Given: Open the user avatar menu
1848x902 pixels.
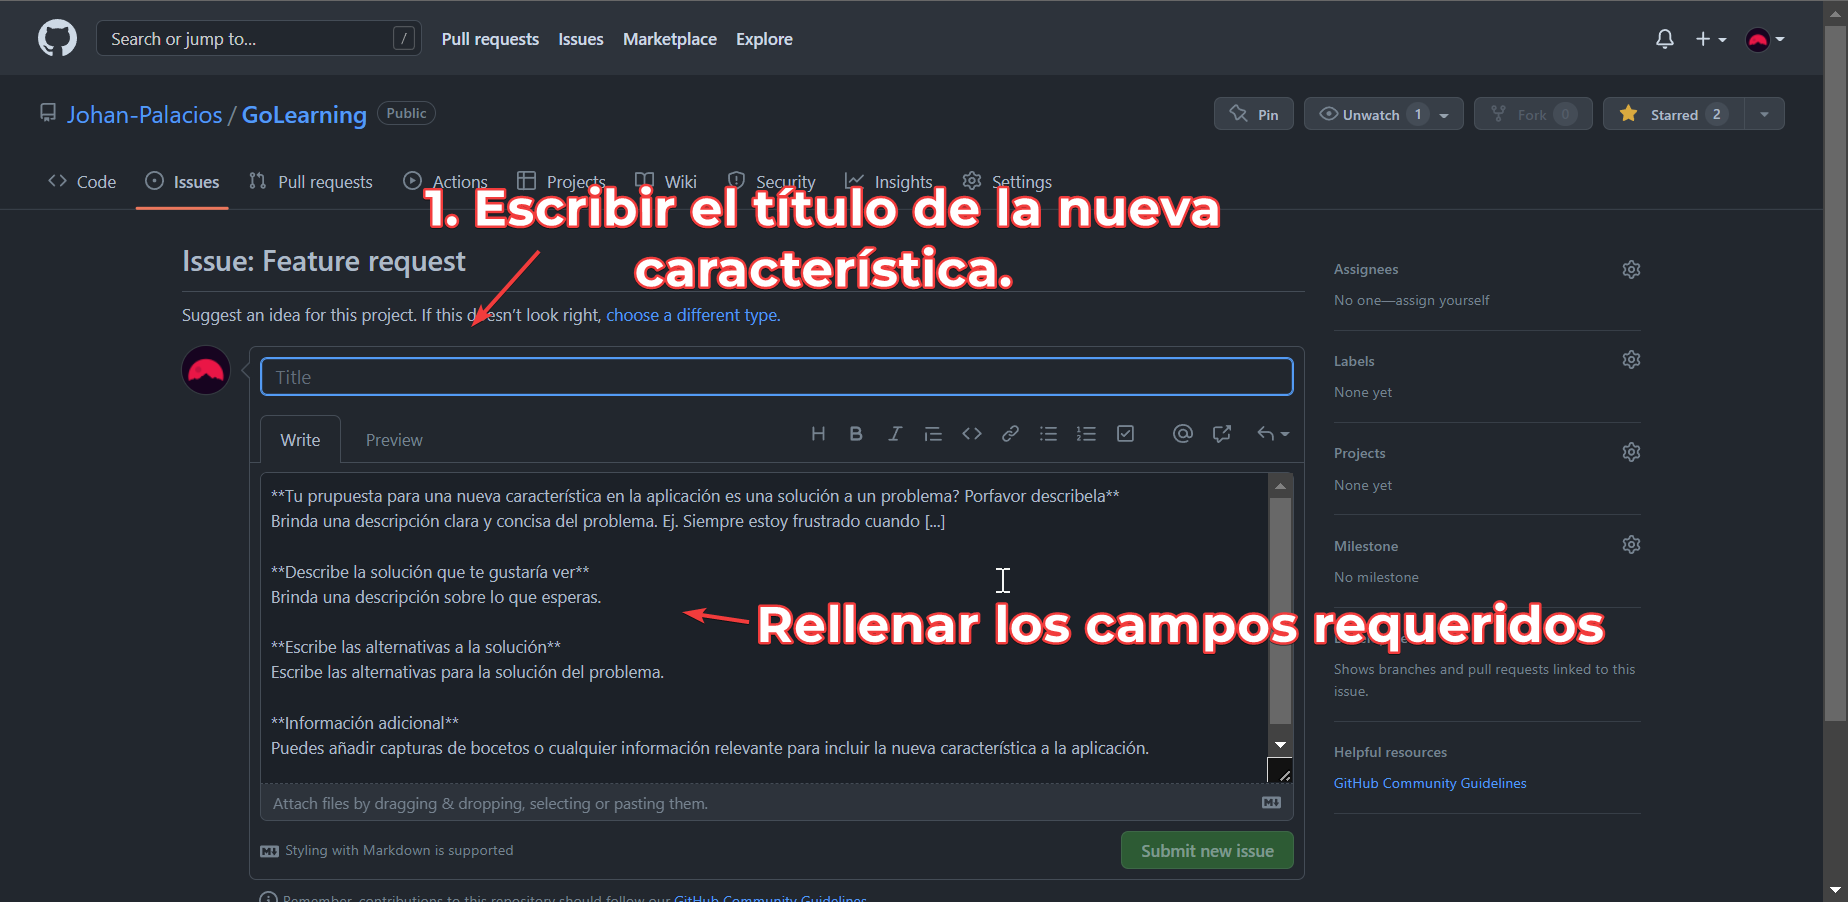Looking at the screenshot, I should (1765, 39).
